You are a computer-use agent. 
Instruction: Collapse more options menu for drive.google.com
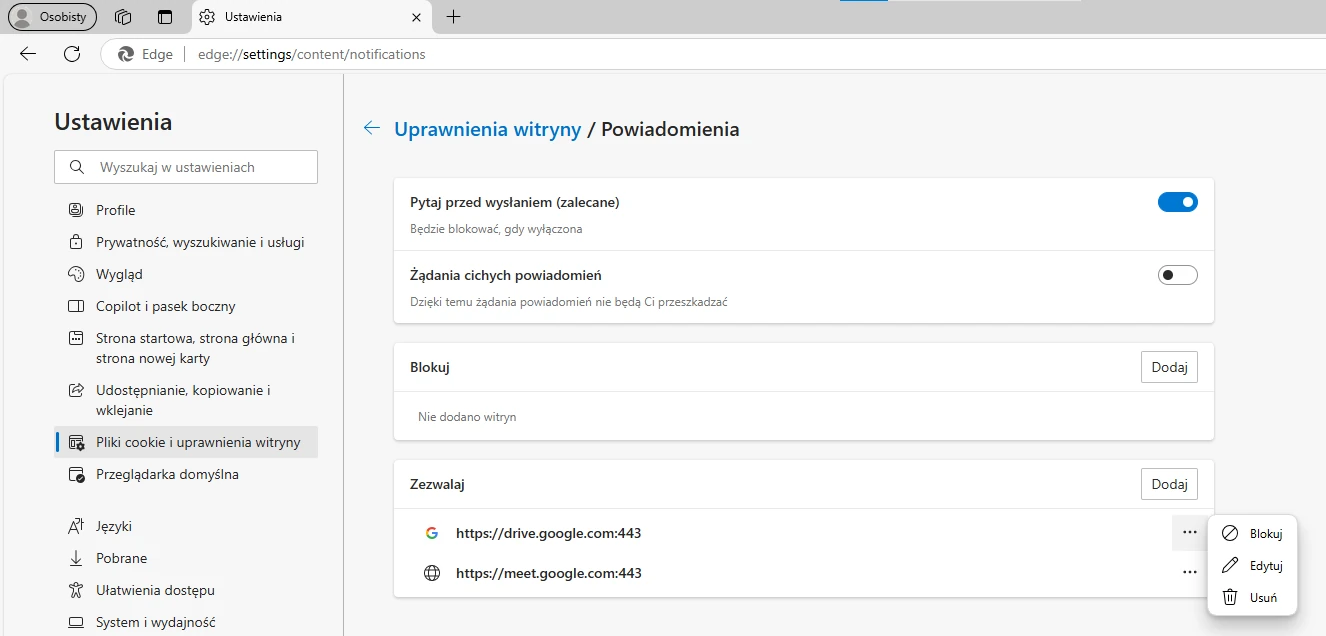coord(1189,533)
